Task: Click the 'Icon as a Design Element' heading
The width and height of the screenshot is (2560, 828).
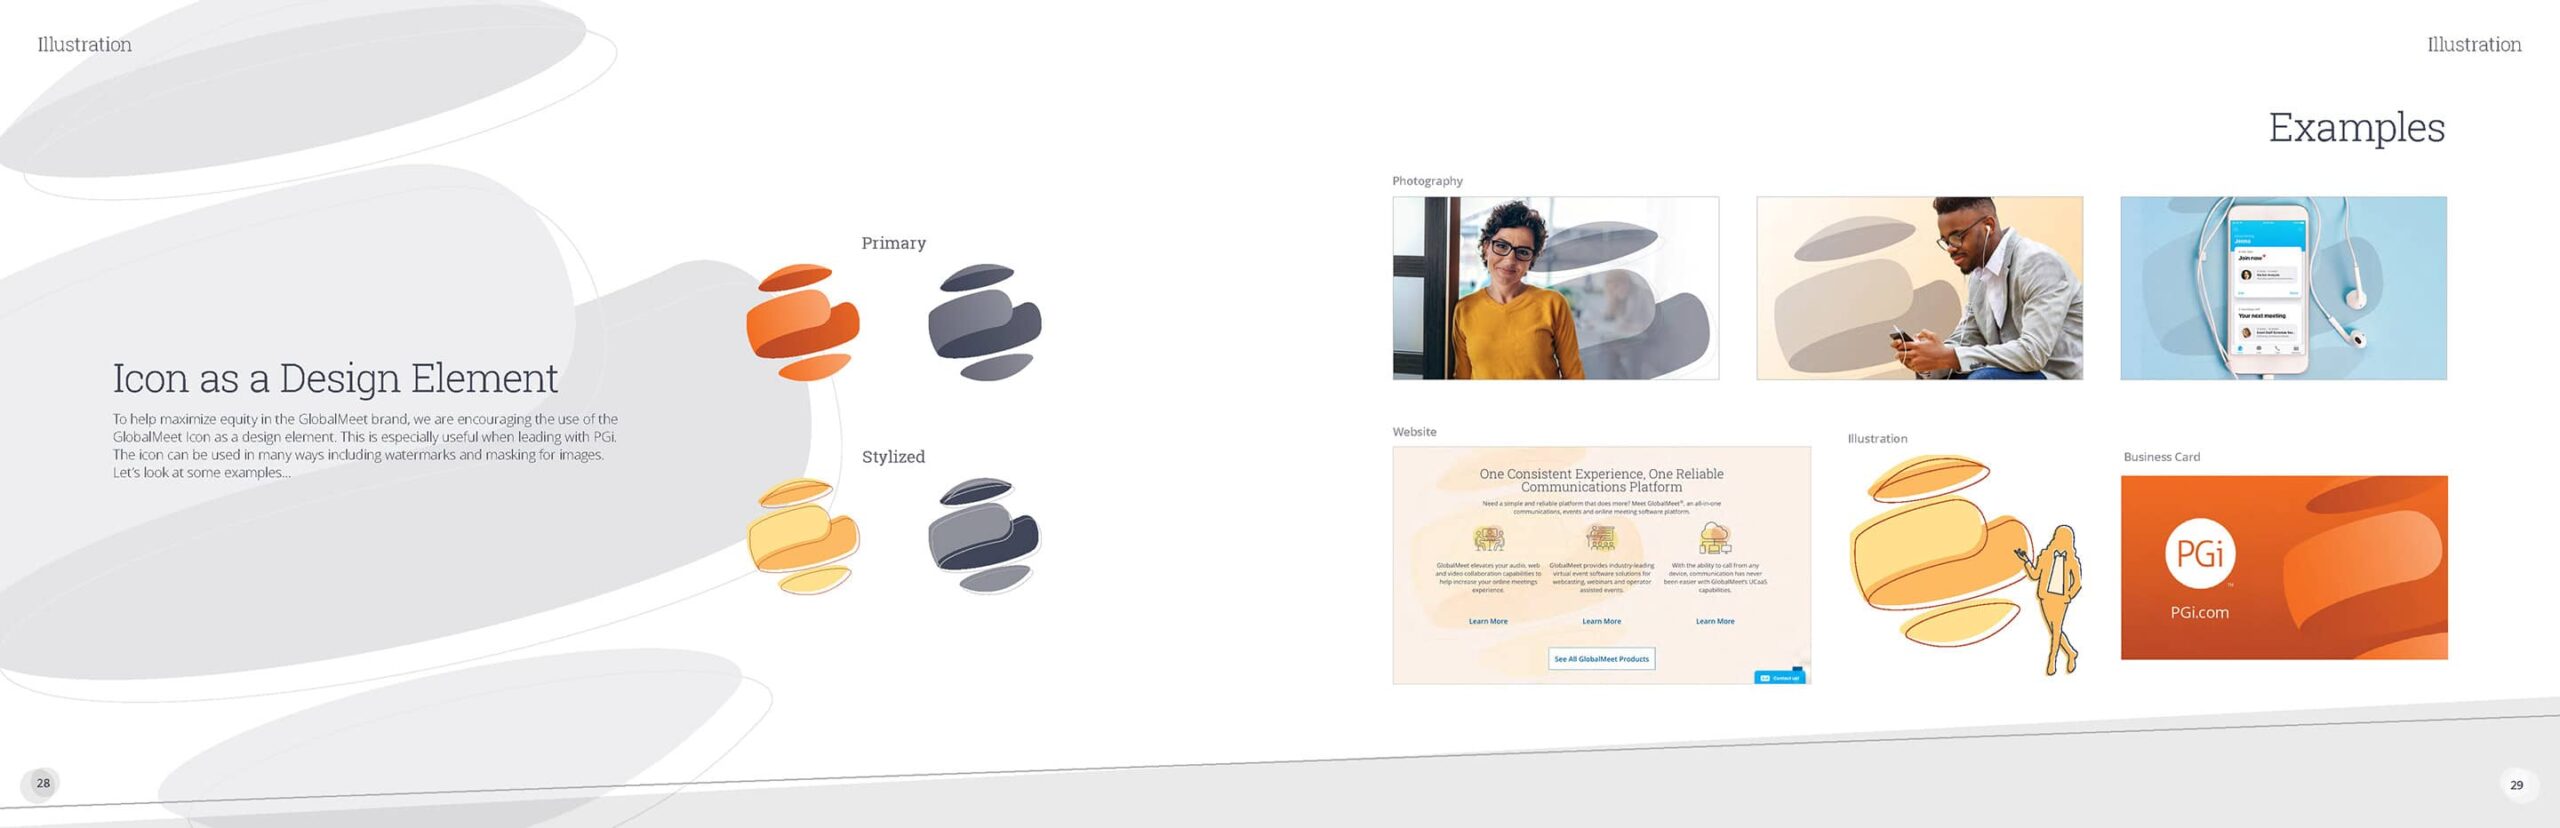Action: [335, 378]
